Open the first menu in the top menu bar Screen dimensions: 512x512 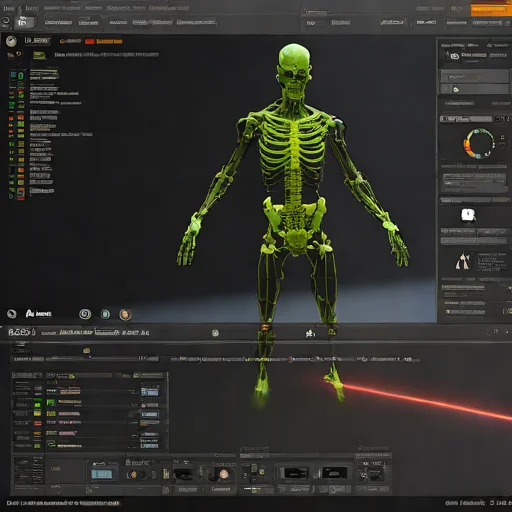pos(8,8)
